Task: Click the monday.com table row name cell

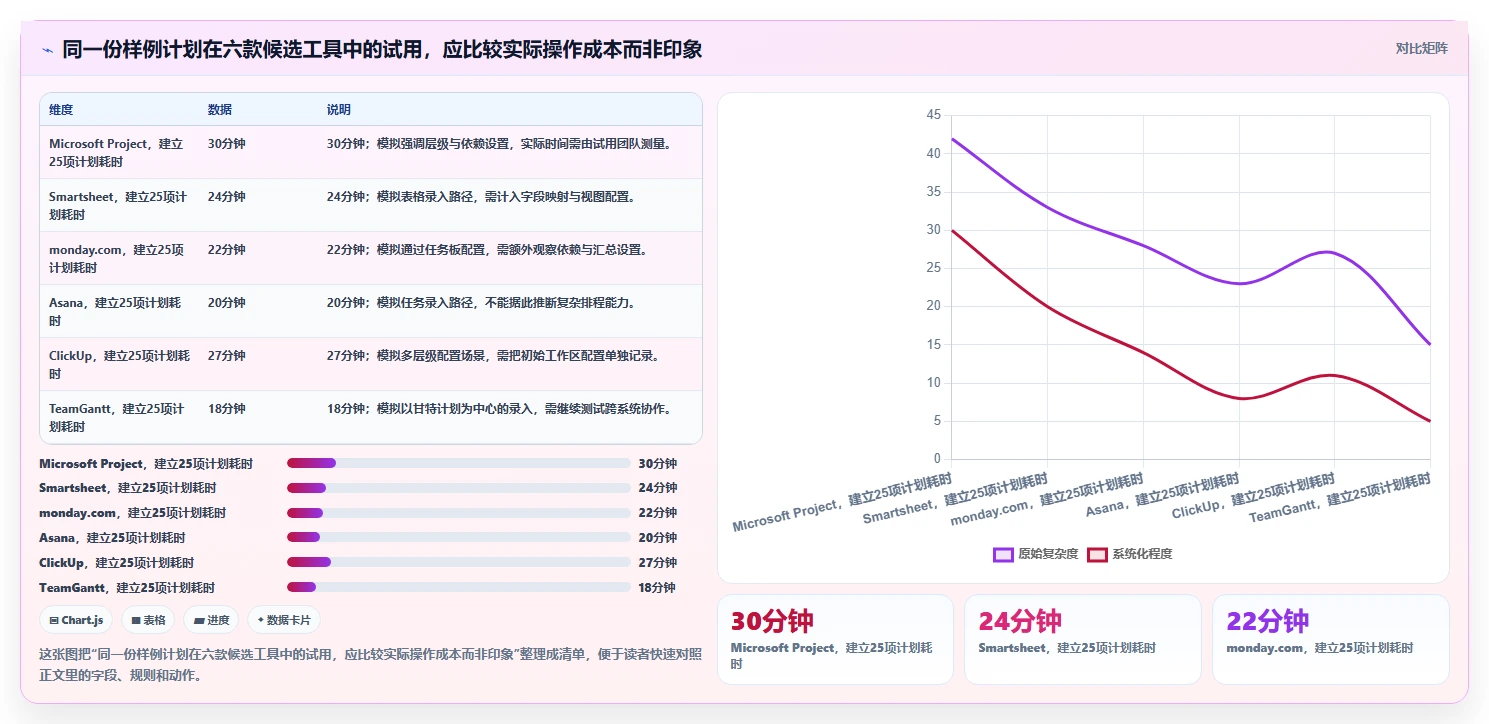Action: 119,258
